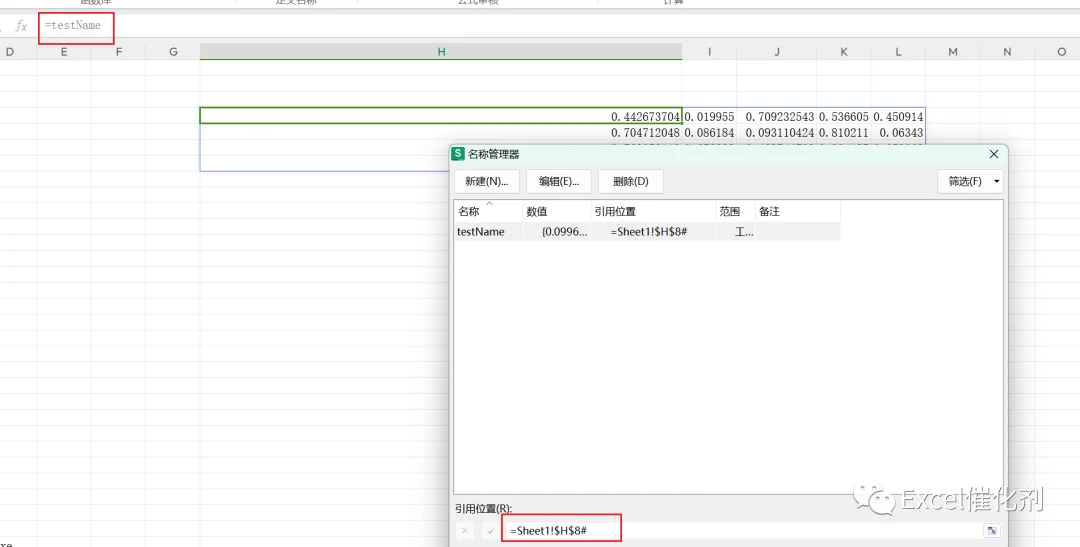
Task: Click the cancel X icon beside reference box
Action: pos(465,530)
